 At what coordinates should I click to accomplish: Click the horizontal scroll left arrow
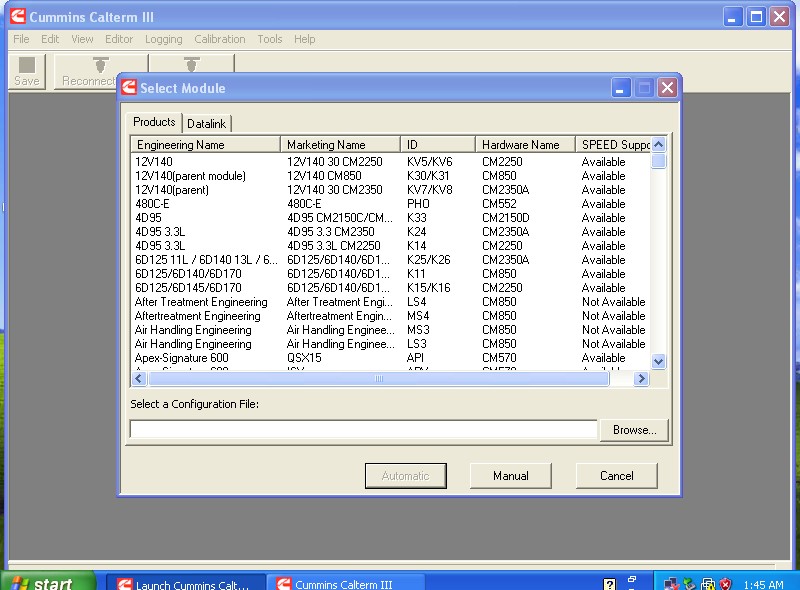click(139, 379)
